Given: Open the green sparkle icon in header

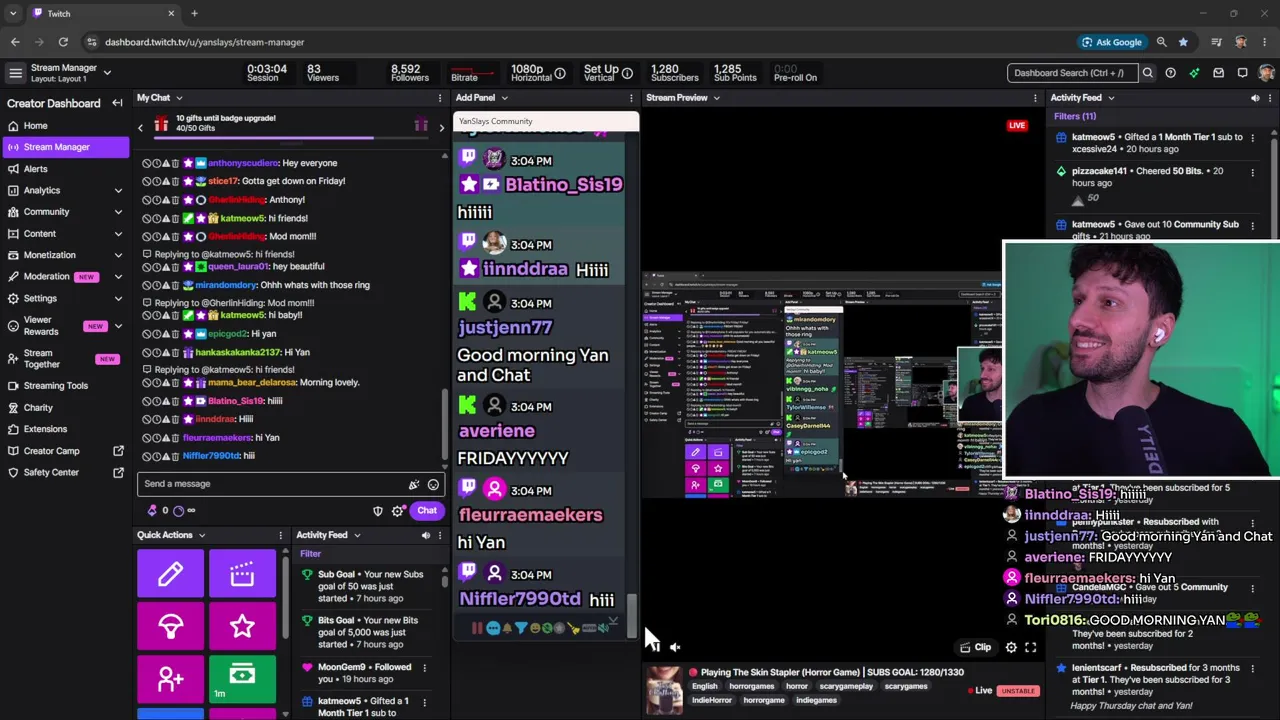Looking at the screenshot, I should click(x=1194, y=73).
